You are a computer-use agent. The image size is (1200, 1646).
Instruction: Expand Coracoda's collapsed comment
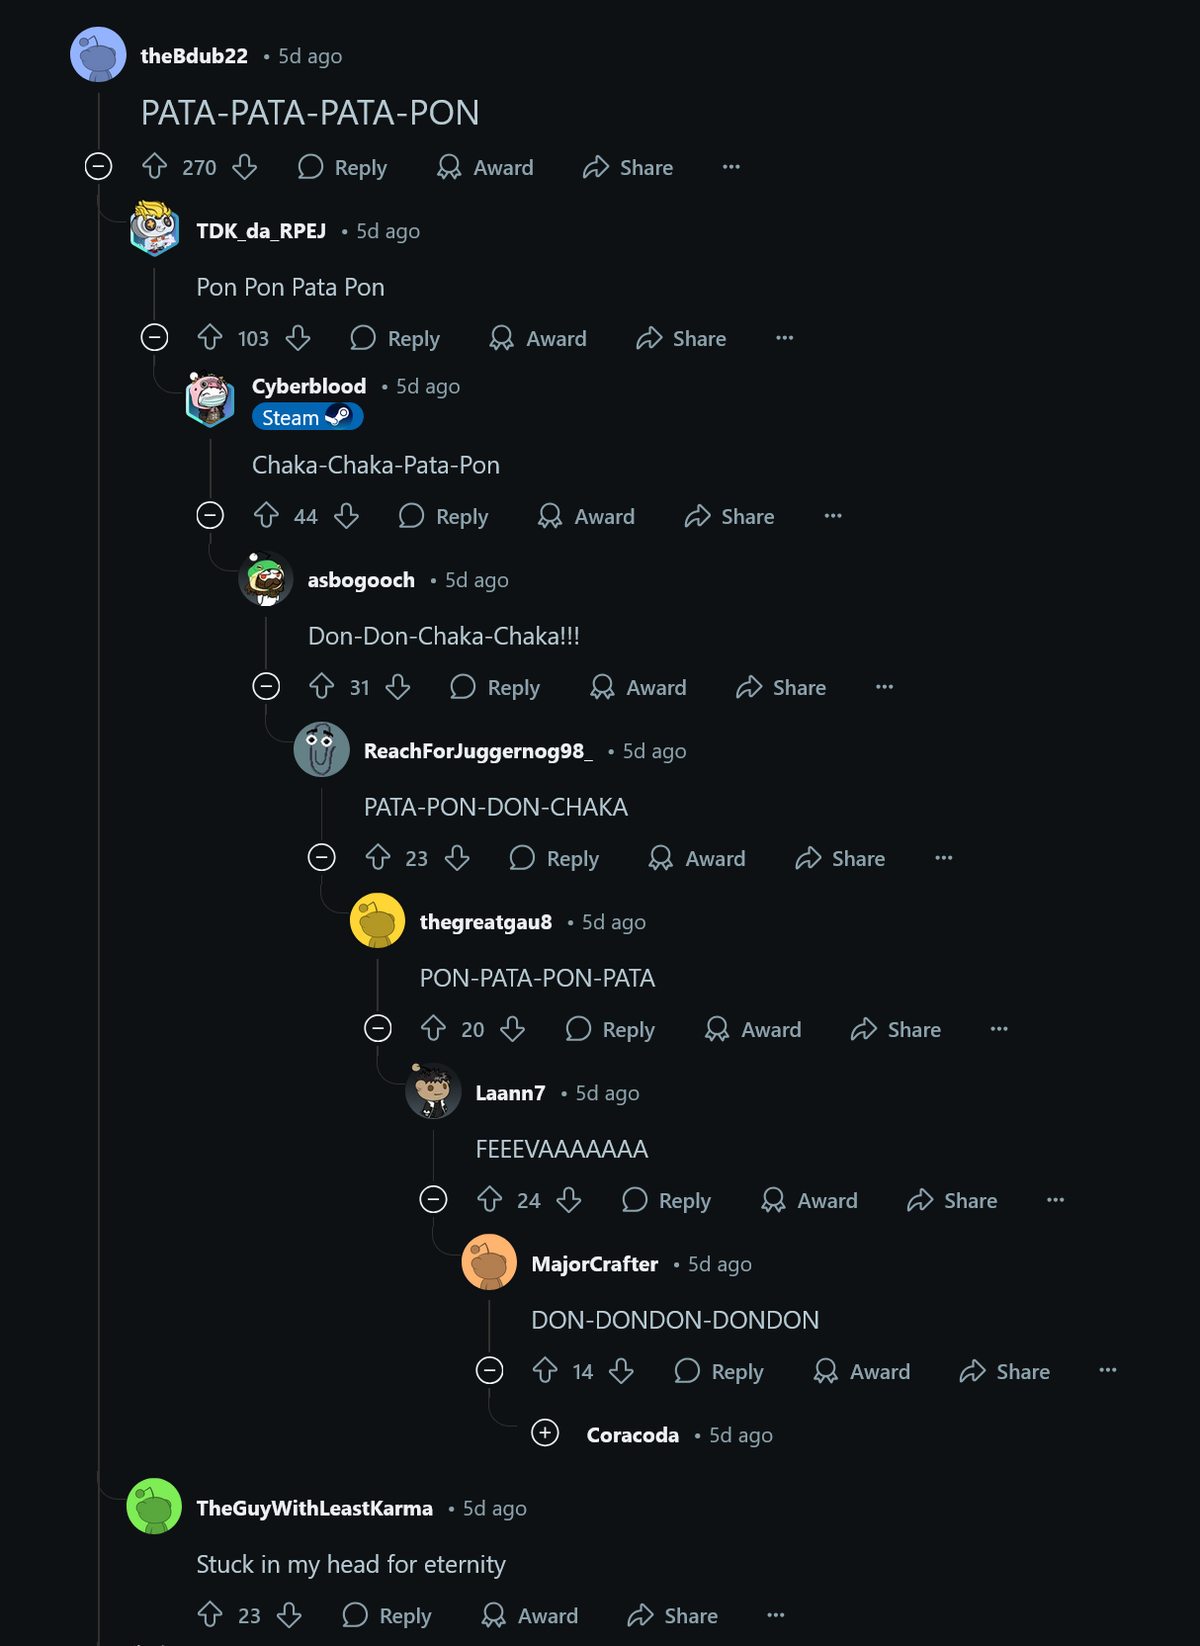(545, 1433)
